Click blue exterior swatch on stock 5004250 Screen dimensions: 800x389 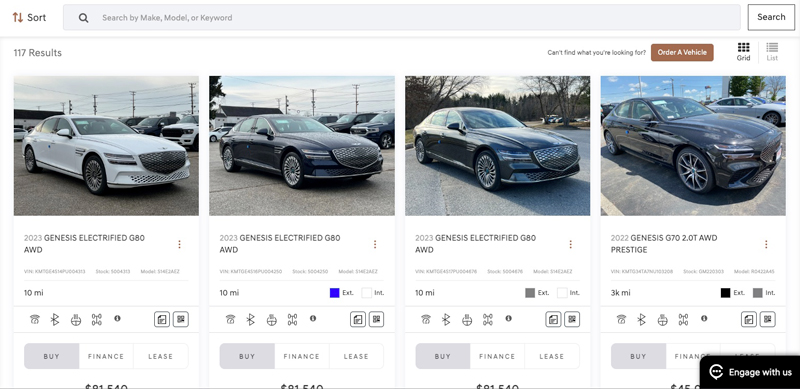[335, 293]
